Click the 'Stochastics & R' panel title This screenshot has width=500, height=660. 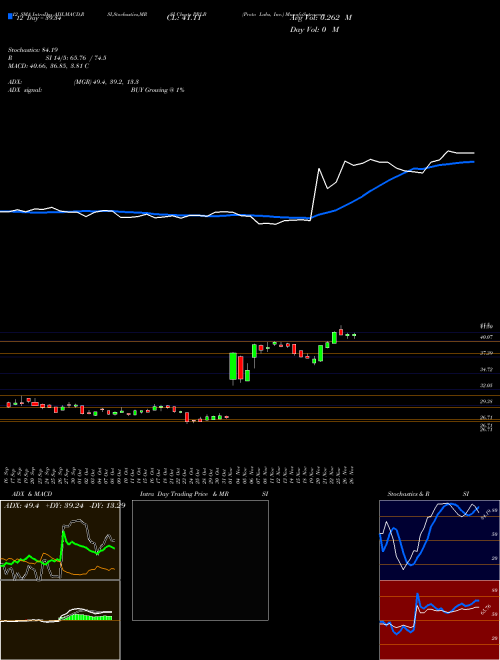(408, 494)
